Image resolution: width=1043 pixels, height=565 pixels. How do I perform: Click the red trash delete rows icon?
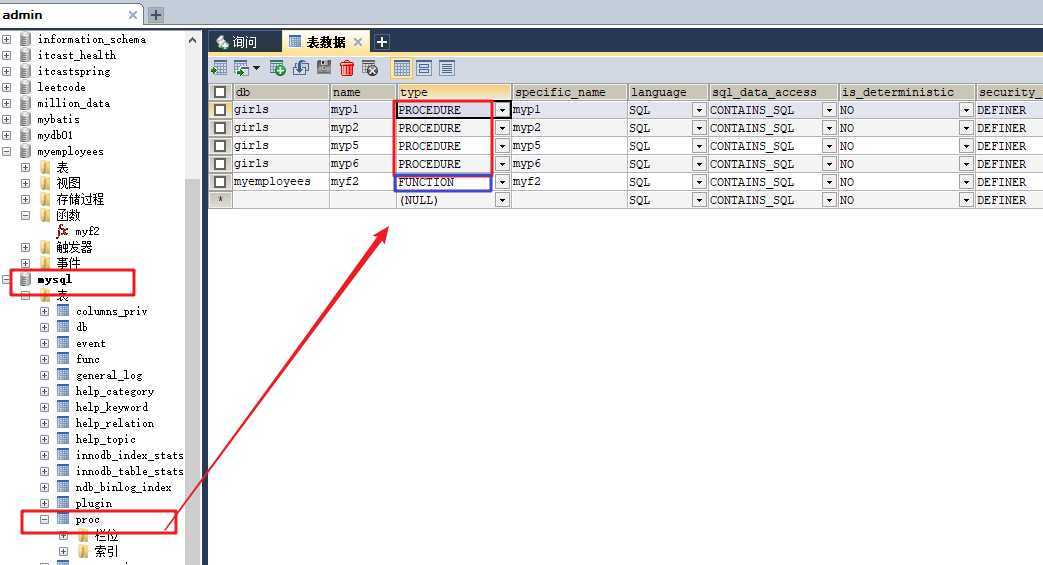(347, 68)
